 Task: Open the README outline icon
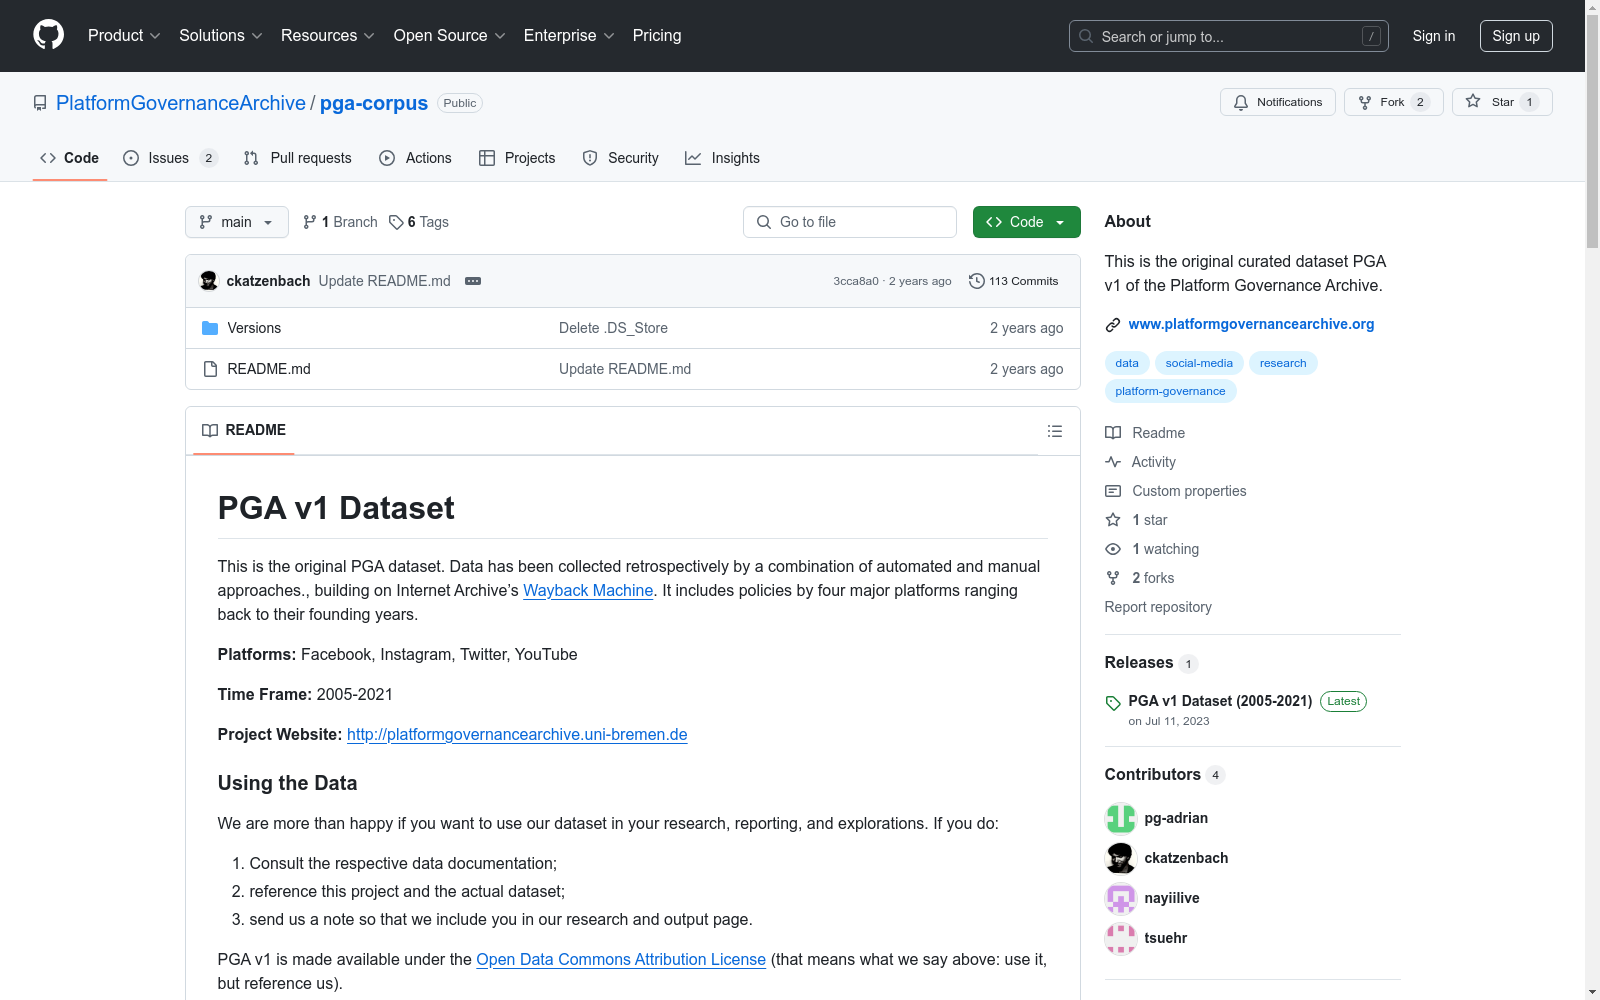click(1054, 431)
